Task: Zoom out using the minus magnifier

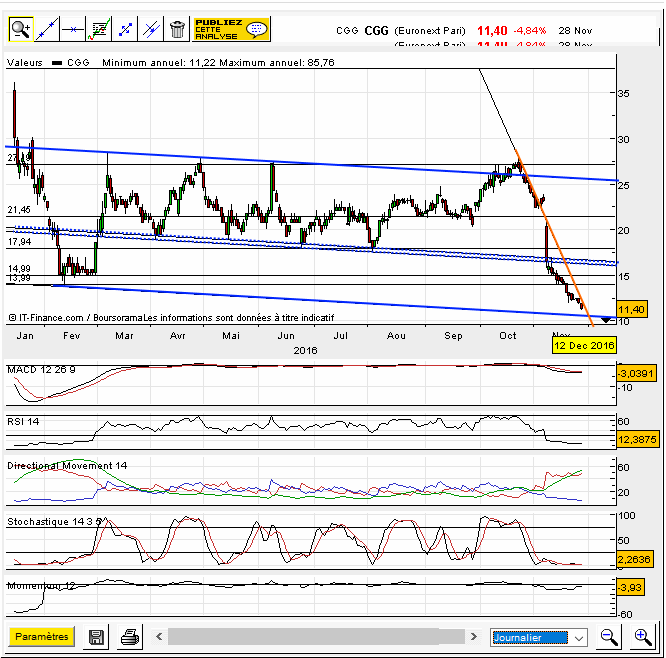Action: pyautogui.click(x=609, y=637)
